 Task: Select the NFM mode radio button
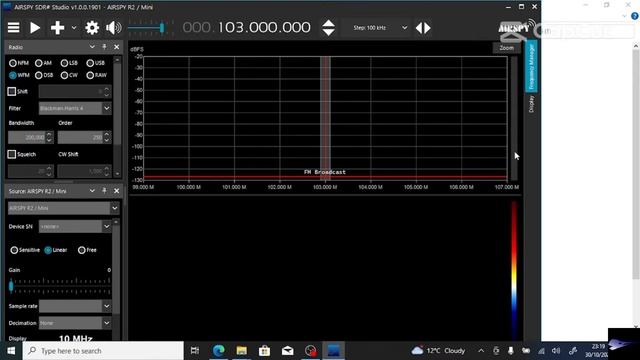(13, 63)
